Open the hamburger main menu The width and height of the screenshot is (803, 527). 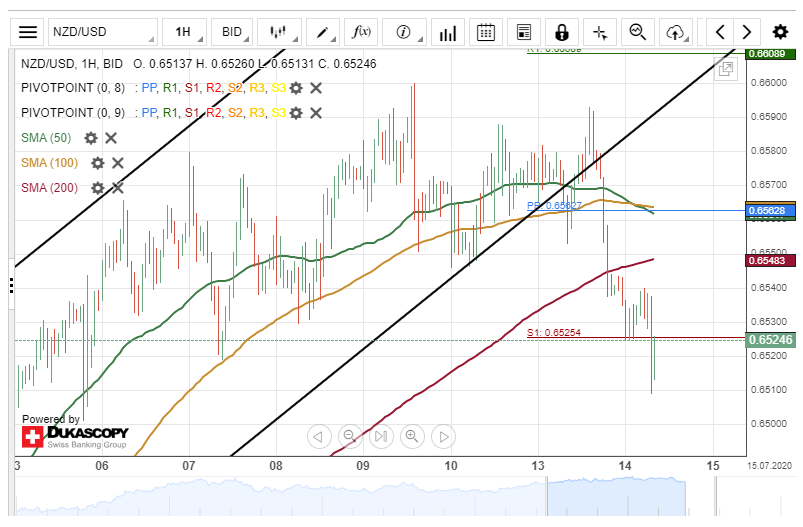pyautogui.click(x=29, y=32)
